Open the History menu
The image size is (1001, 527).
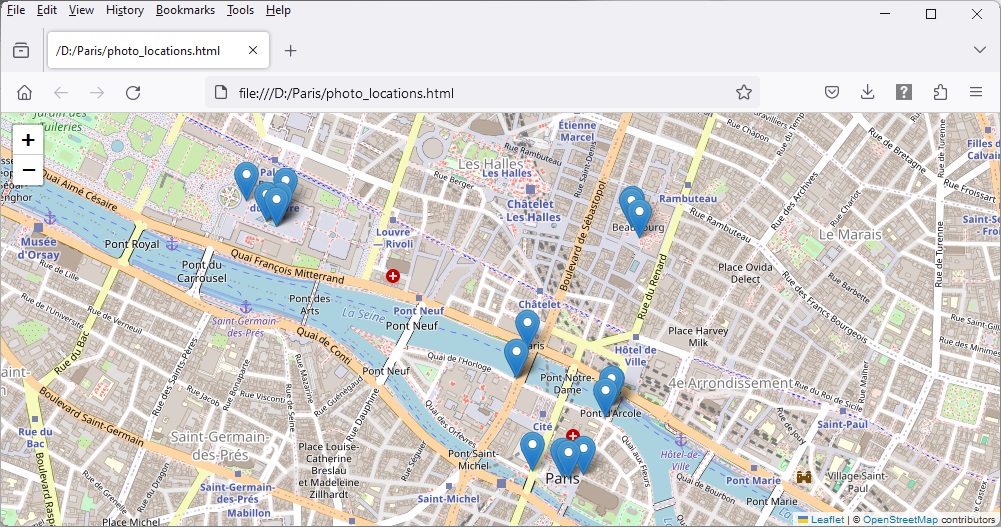pyautogui.click(x=124, y=10)
